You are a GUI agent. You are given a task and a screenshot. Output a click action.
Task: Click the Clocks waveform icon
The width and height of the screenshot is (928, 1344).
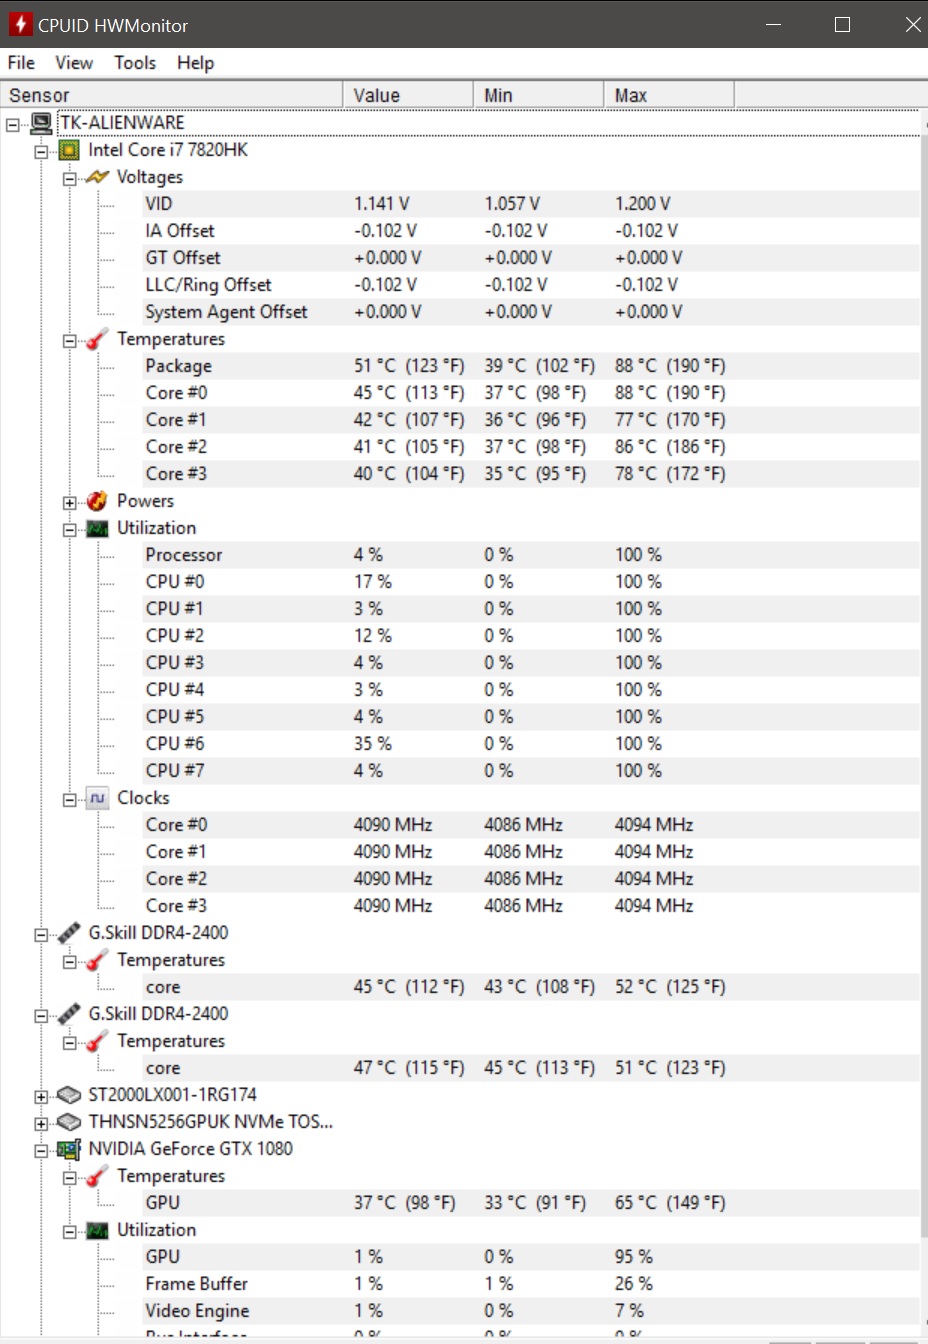click(x=97, y=798)
